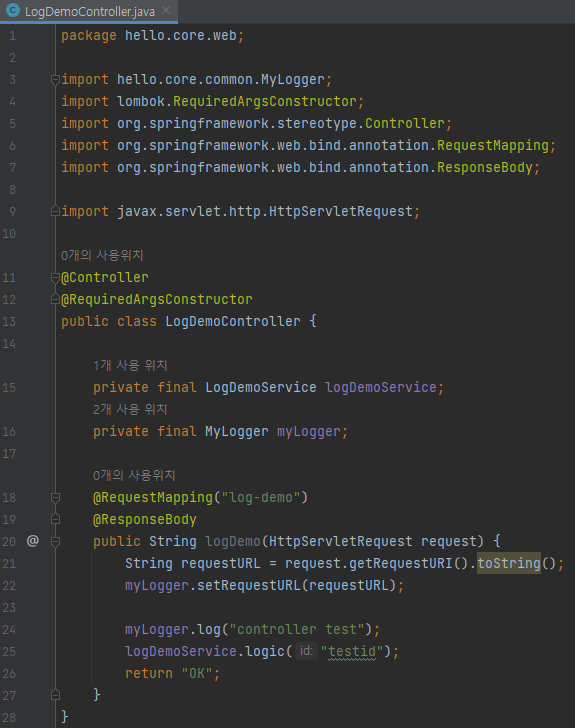
Task: Collapse annotation fold at @Controller line
Action: (55, 278)
